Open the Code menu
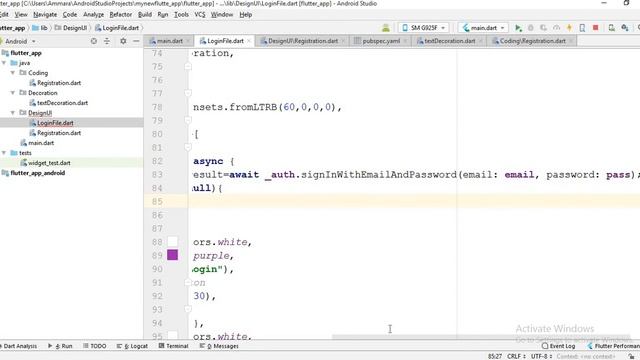The image size is (640, 360). pos(69,15)
